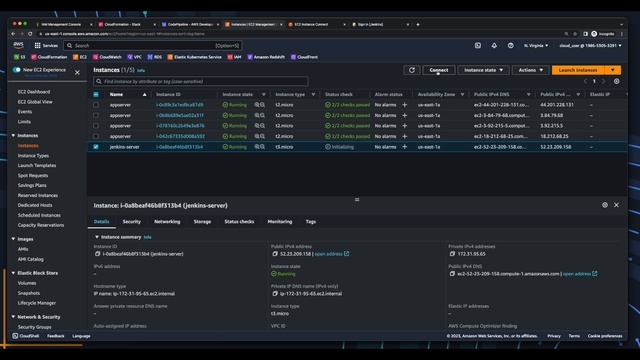Copy the private IPv4 address 172.31.95.65
Screen dimensions: 640x360
pos(452,254)
